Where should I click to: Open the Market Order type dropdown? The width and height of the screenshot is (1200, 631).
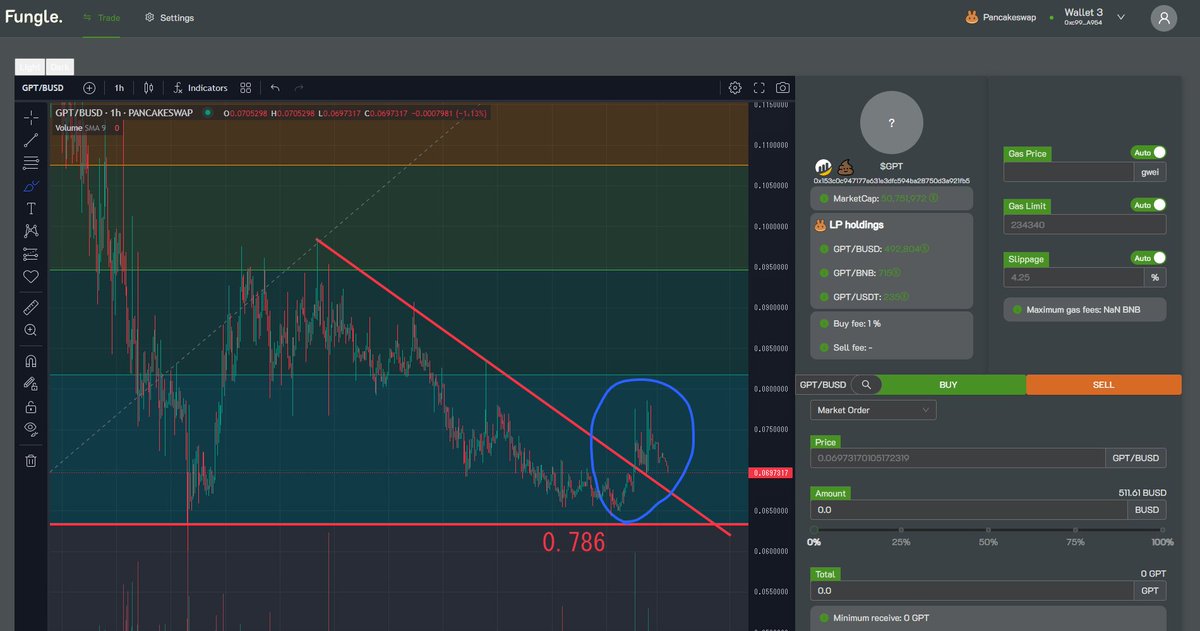click(873, 410)
